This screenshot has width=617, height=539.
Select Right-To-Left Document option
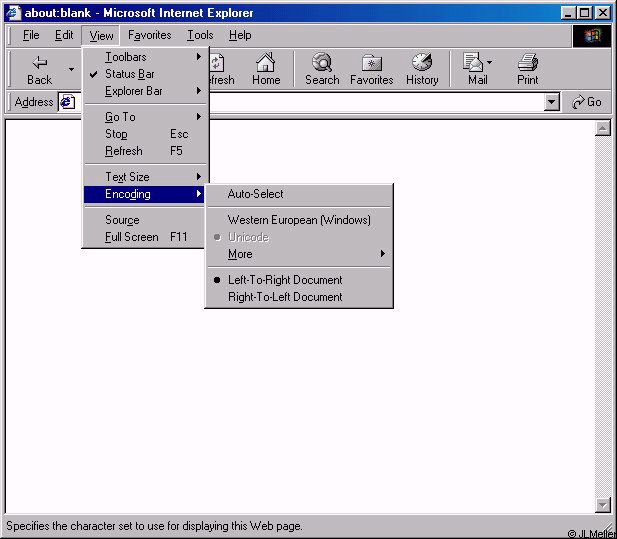(285, 297)
